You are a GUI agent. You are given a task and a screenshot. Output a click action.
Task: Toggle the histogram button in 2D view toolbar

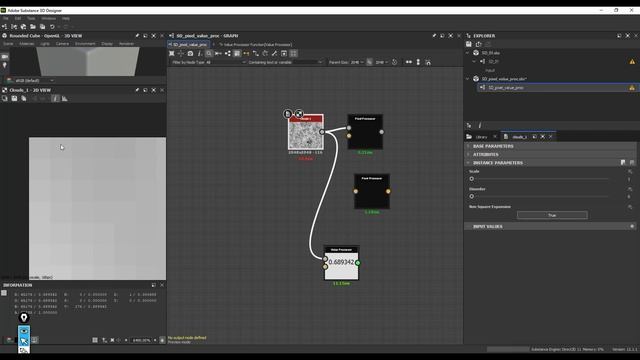coord(64,98)
